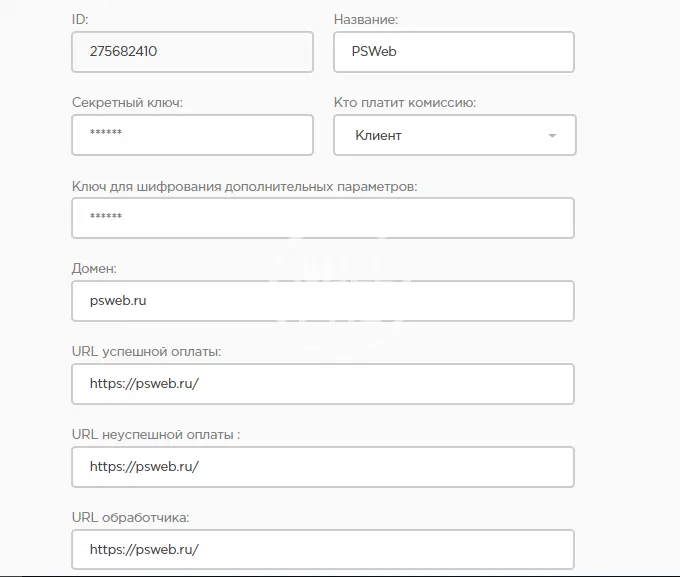Click the URL неуспешной оплаты input
This screenshot has height=577, width=680.
point(322,467)
